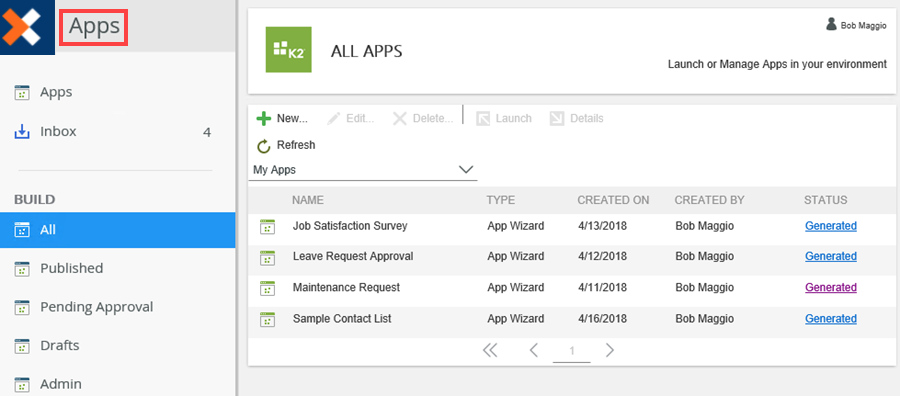900x396 pixels.
Task: Select the Leave Request Approval row icon
Action: 267,258
